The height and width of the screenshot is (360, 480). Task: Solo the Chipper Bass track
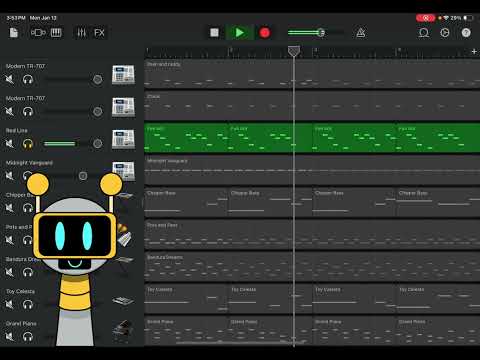click(28, 208)
